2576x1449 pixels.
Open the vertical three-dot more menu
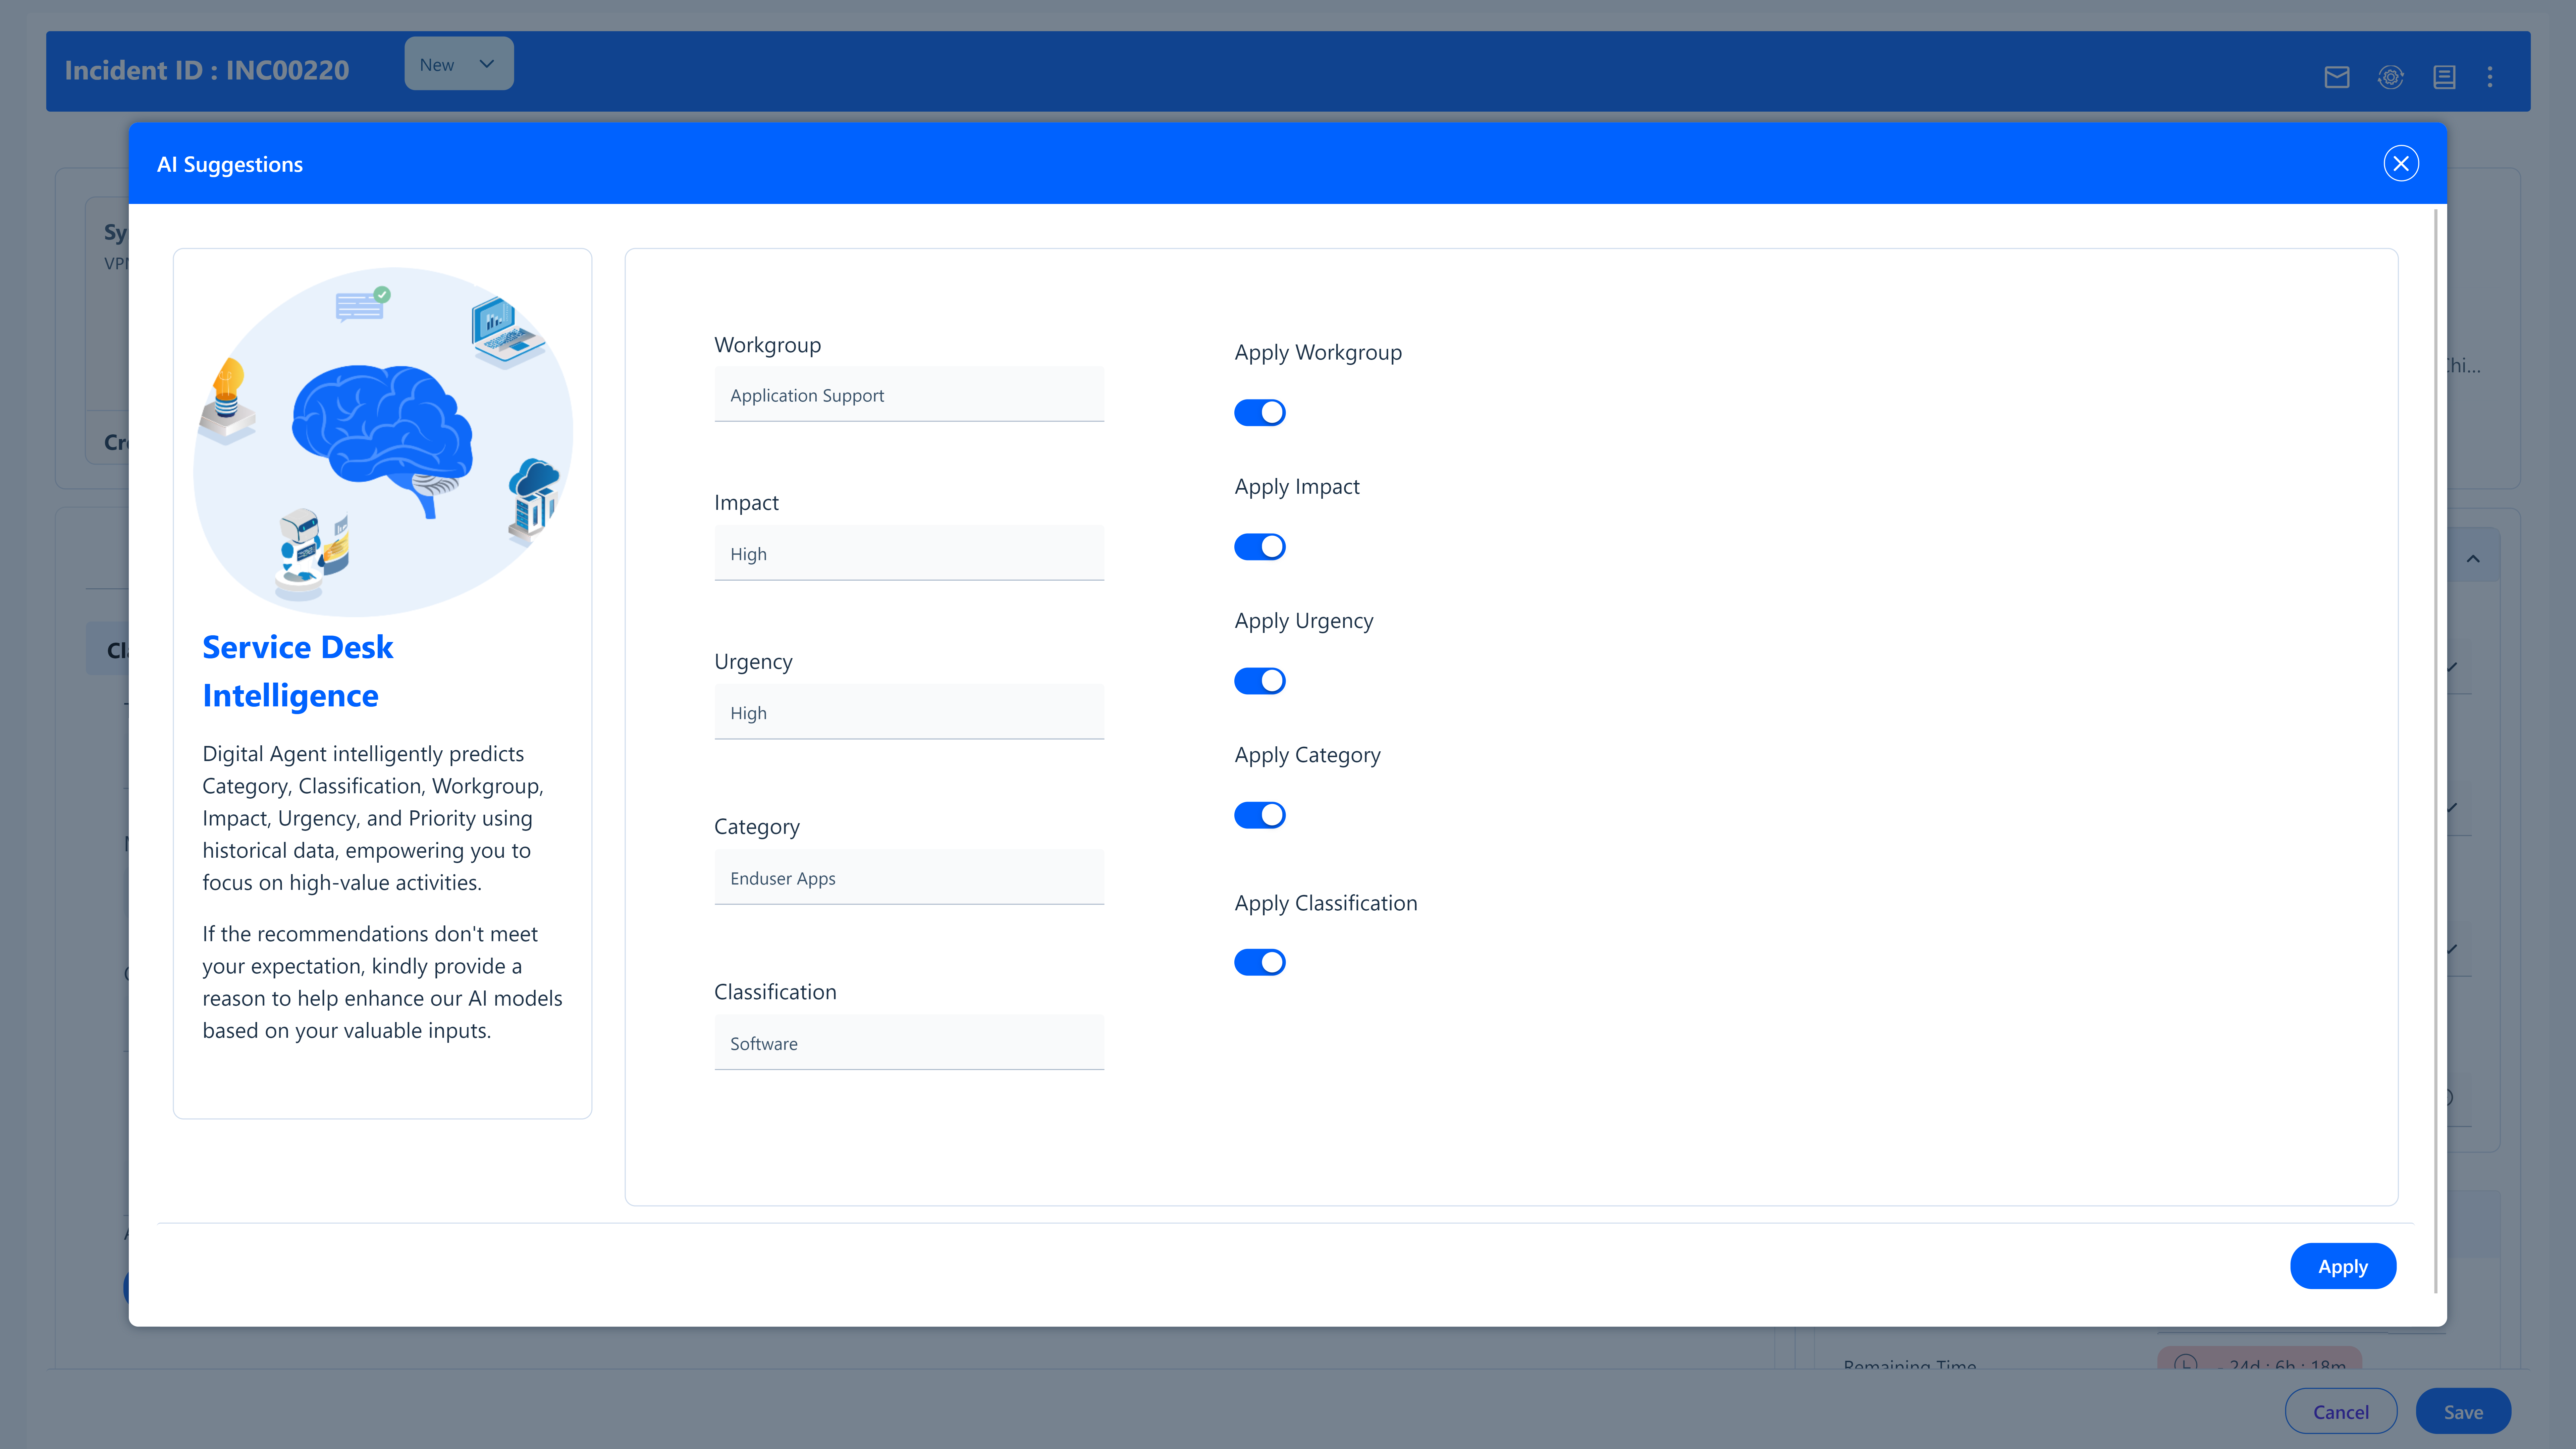point(2490,77)
